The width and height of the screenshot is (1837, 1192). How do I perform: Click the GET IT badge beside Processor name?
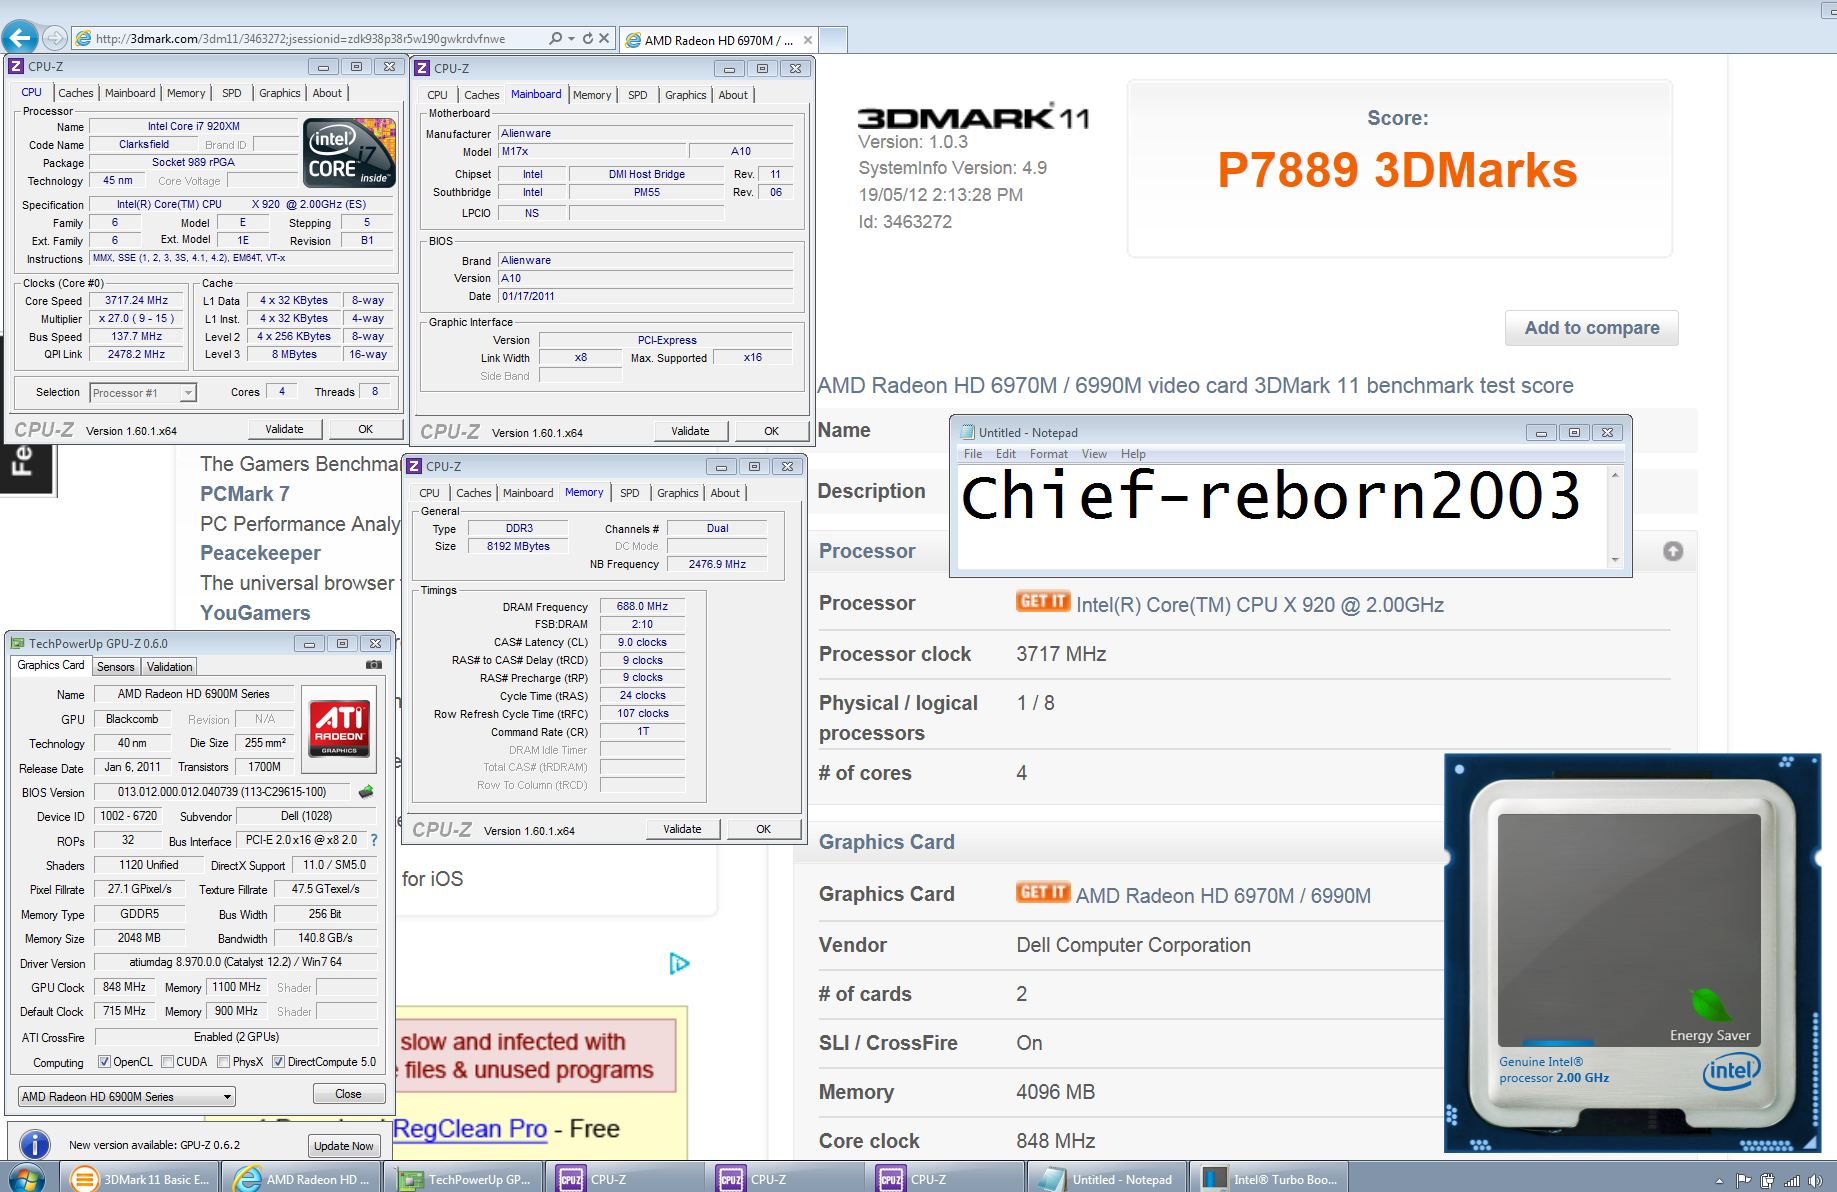(1043, 602)
